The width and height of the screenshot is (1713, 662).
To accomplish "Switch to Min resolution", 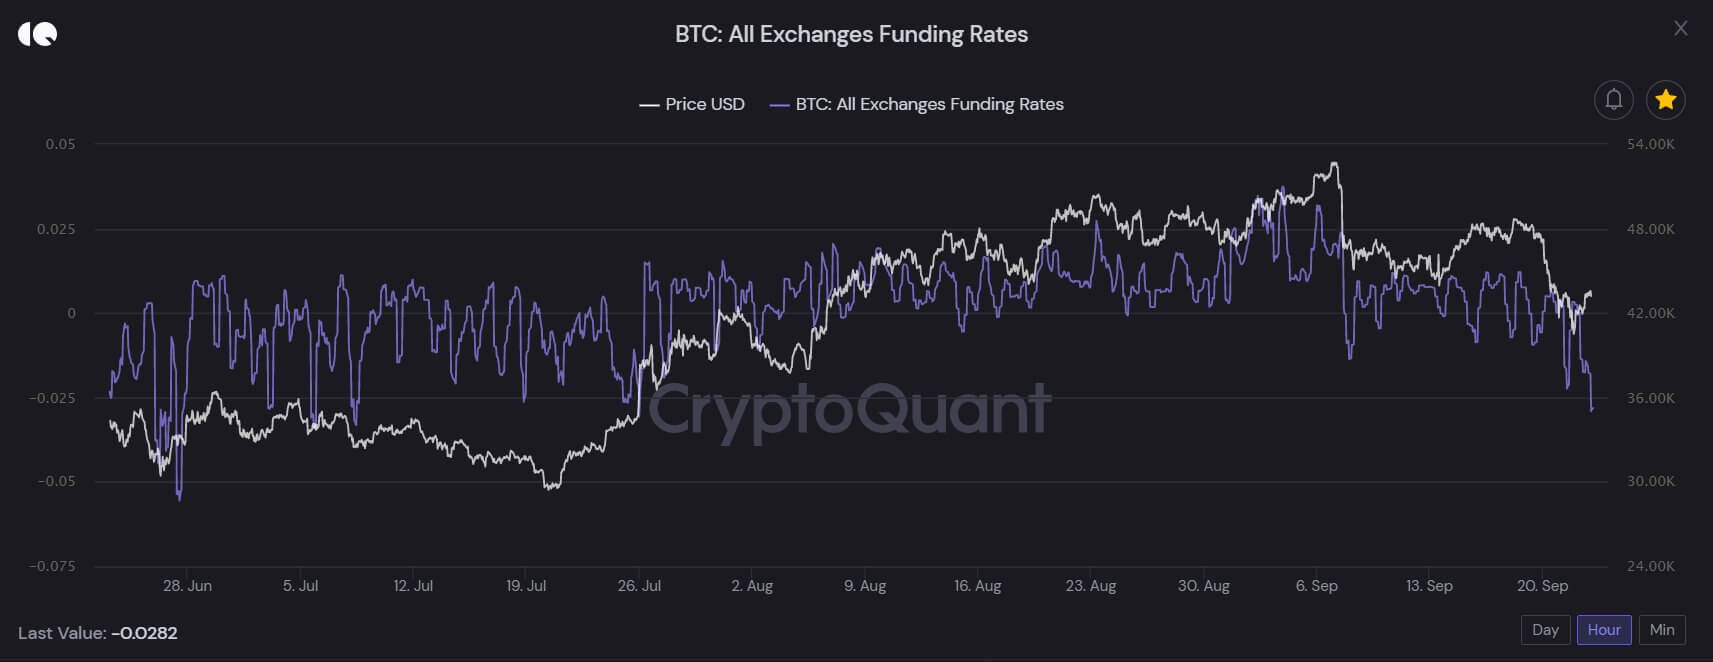I will point(1662,630).
